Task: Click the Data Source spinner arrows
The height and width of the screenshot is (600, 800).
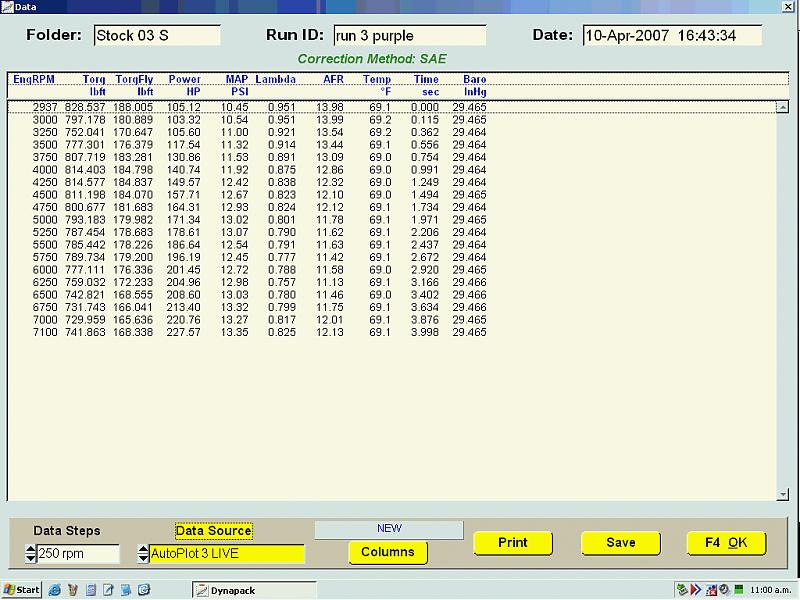Action: [143, 554]
